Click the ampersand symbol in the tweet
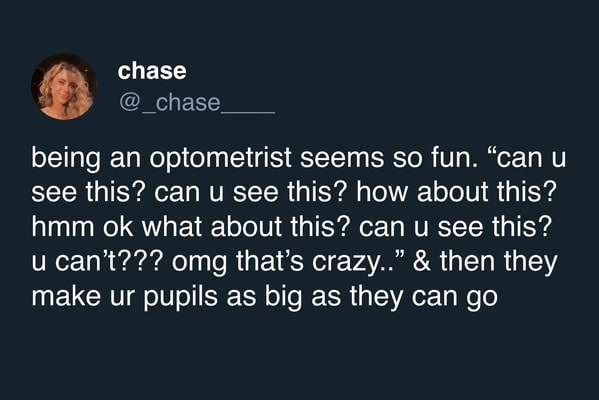The height and width of the screenshot is (400, 599). (x=422, y=261)
